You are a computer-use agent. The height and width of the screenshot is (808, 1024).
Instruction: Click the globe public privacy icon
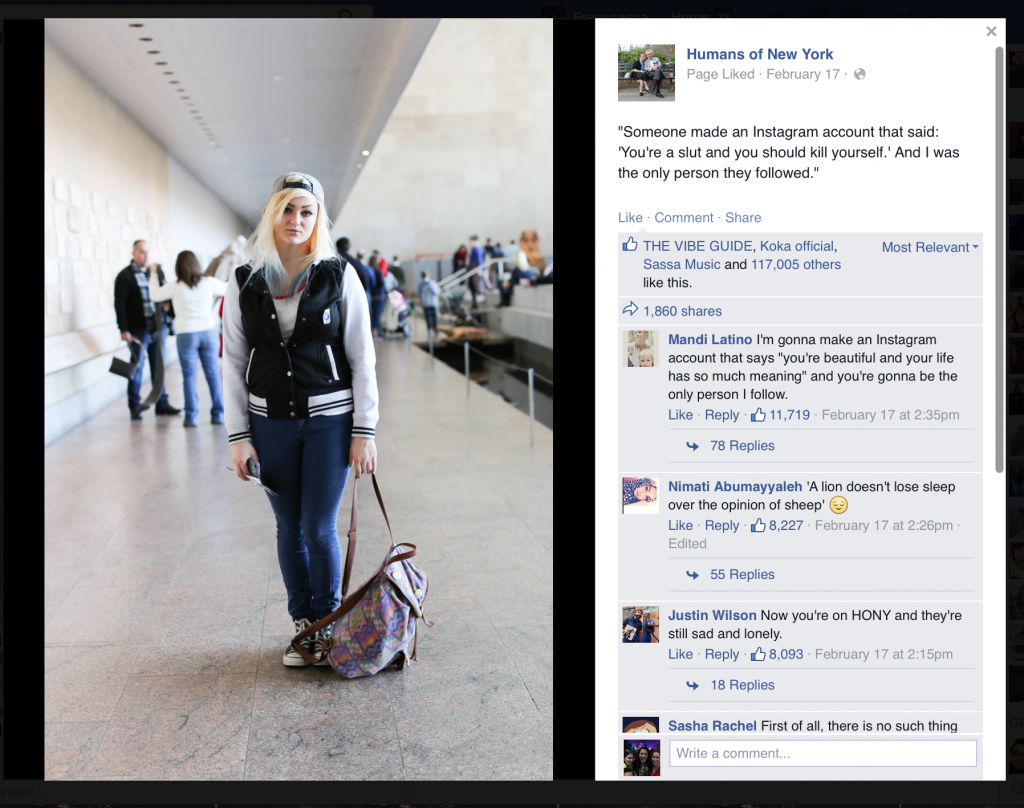pos(859,74)
